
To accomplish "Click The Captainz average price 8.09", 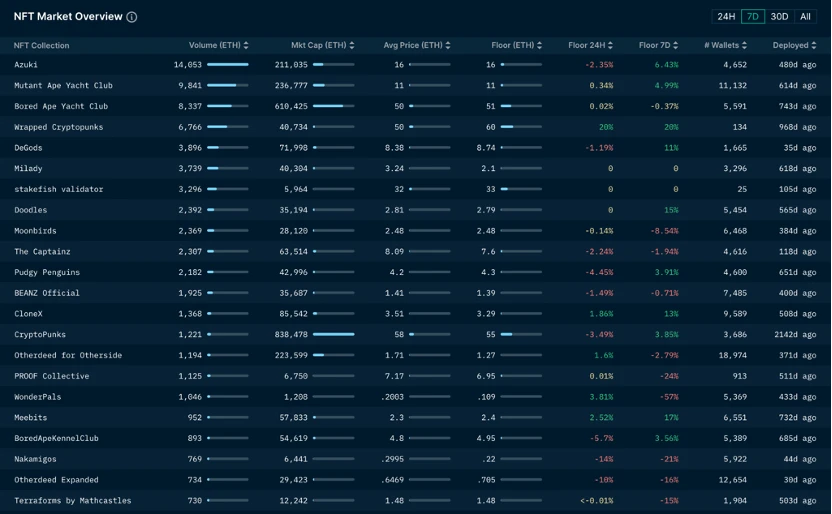I will (394, 251).
